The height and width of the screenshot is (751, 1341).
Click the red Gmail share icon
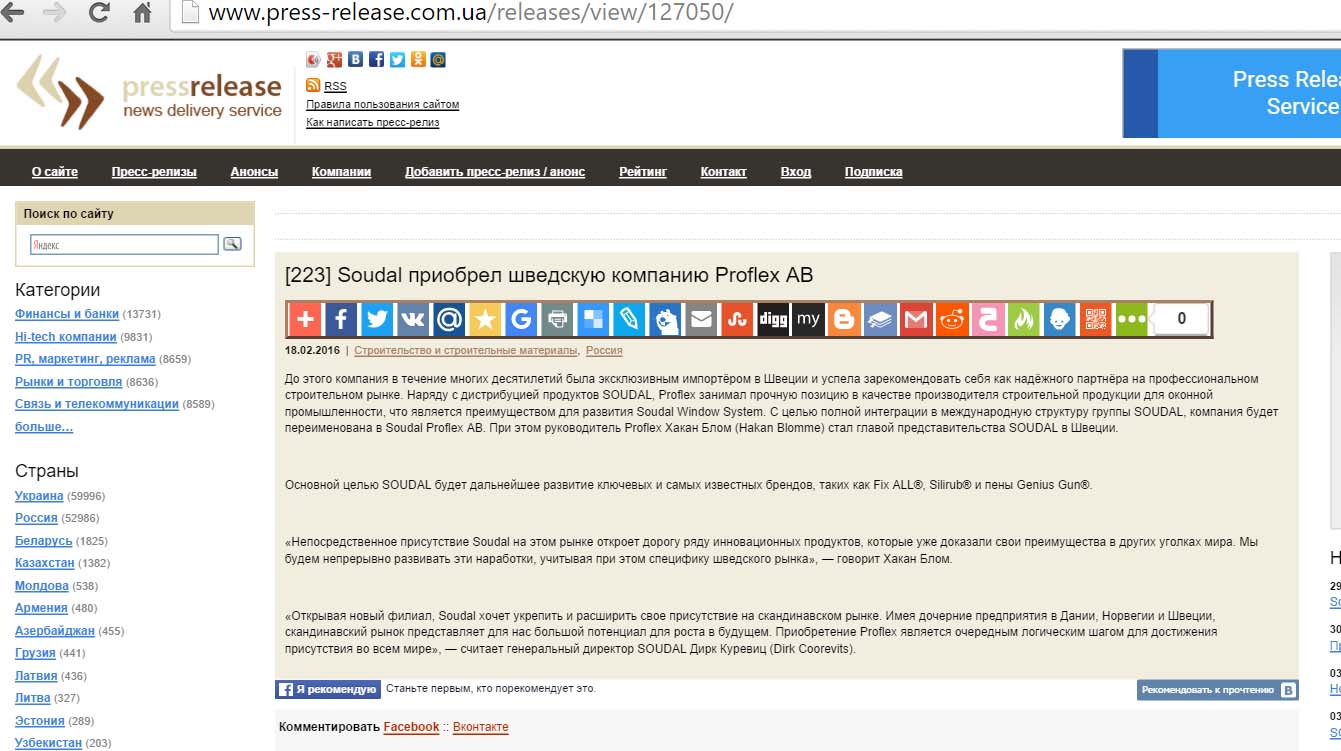[x=916, y=319]
